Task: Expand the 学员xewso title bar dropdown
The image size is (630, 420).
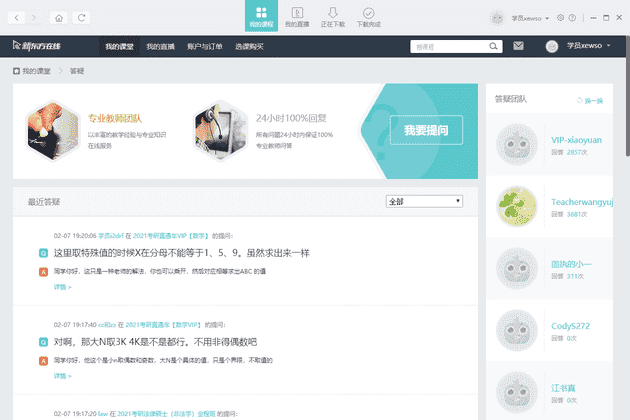Action: [x=530, y=18]
